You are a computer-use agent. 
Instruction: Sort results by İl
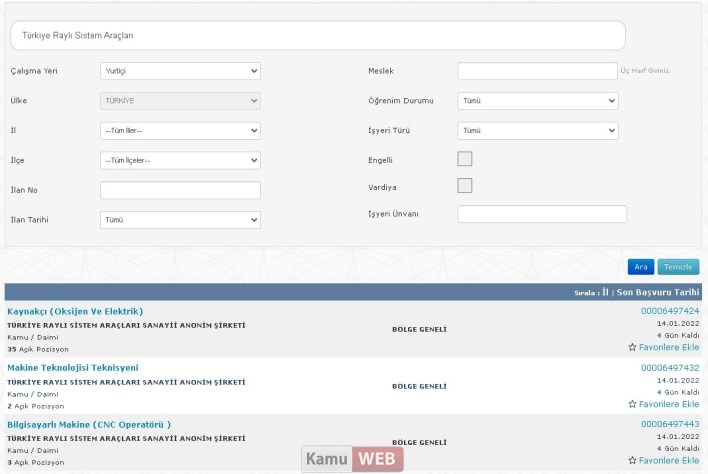(x=605, y=292)
